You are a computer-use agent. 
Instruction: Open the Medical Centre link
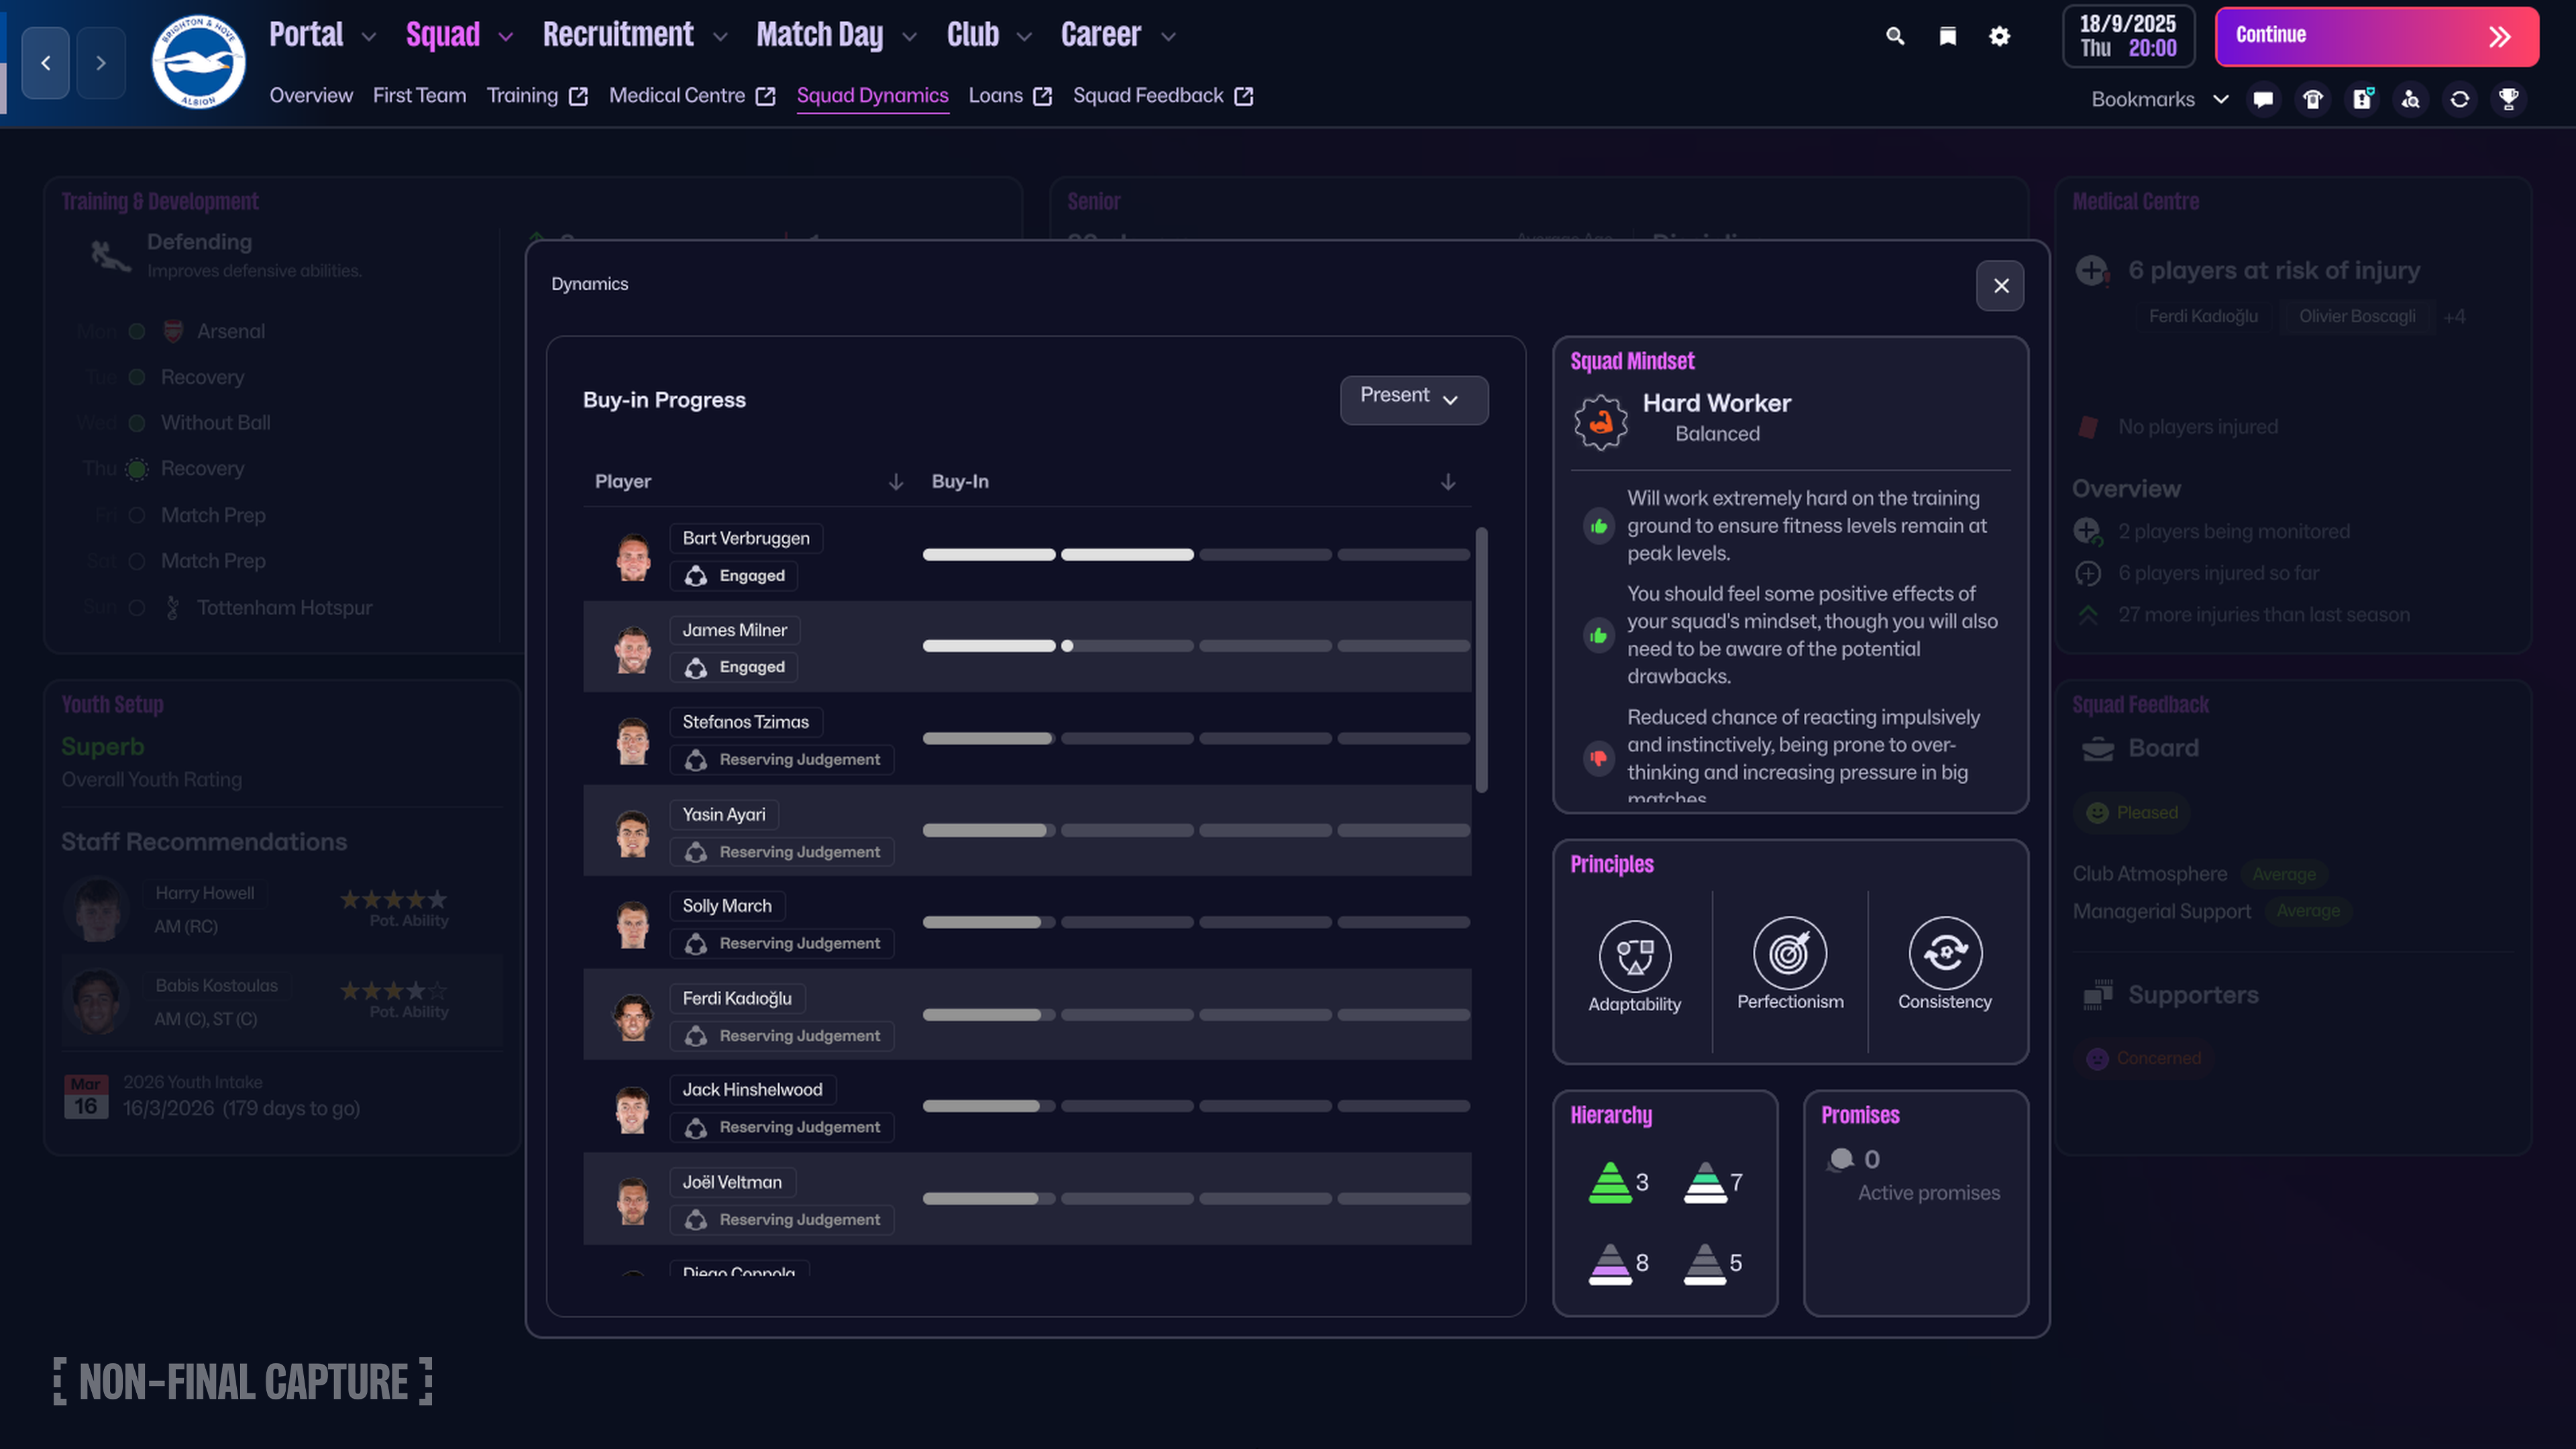click(x=677, y=95)
